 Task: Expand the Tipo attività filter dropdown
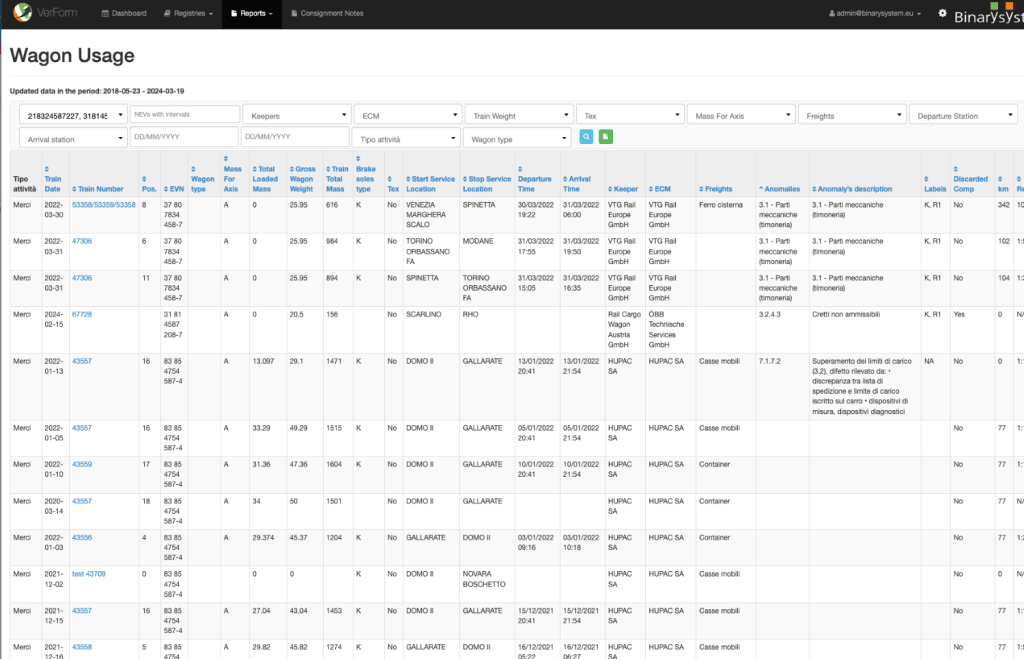[406, 139]
